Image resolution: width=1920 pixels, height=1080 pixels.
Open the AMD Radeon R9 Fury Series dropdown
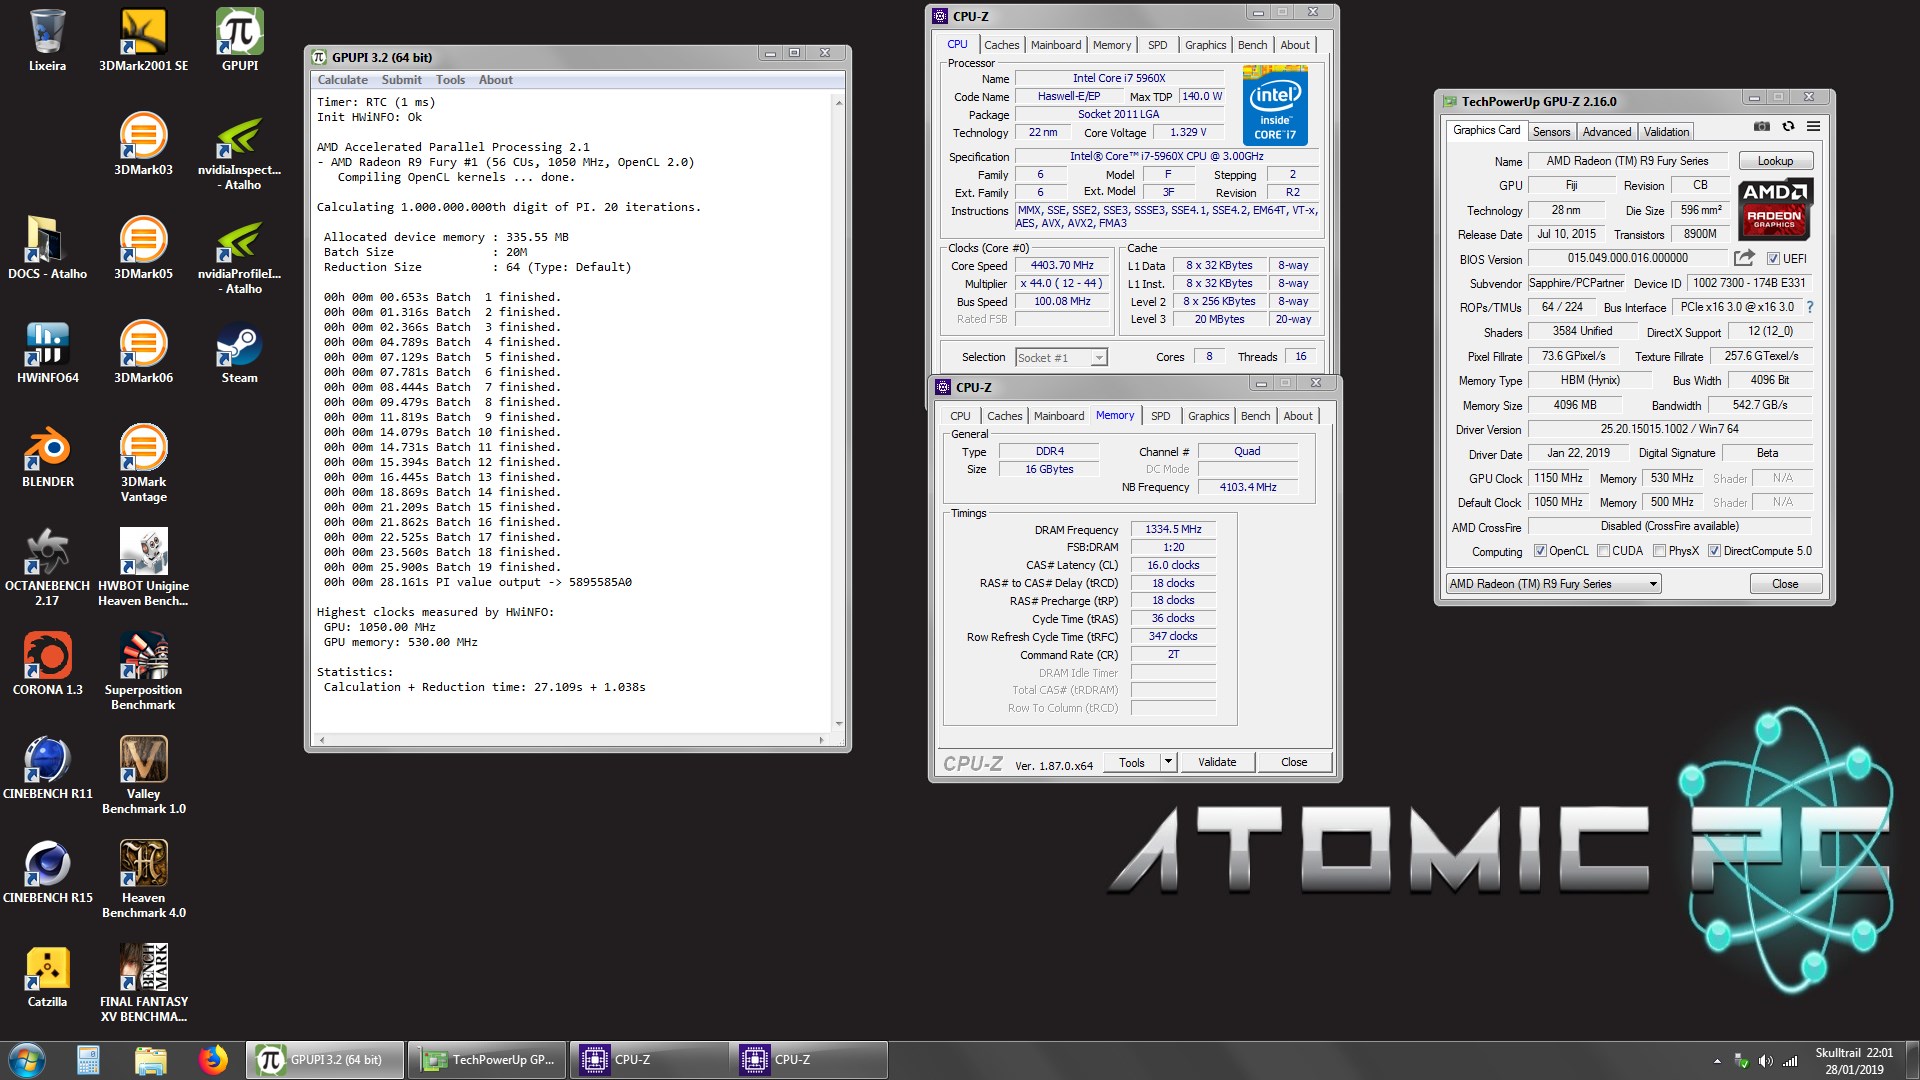1554,584
